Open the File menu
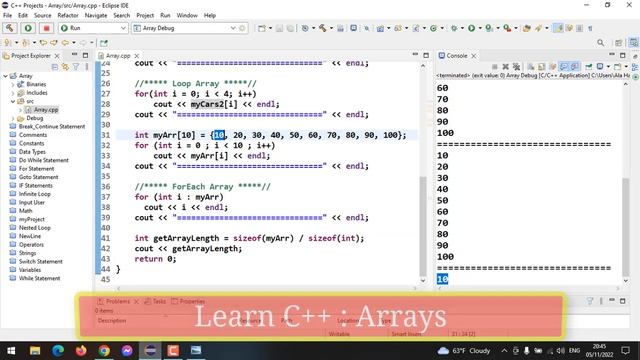640x360 pixels. pos(7,15)
